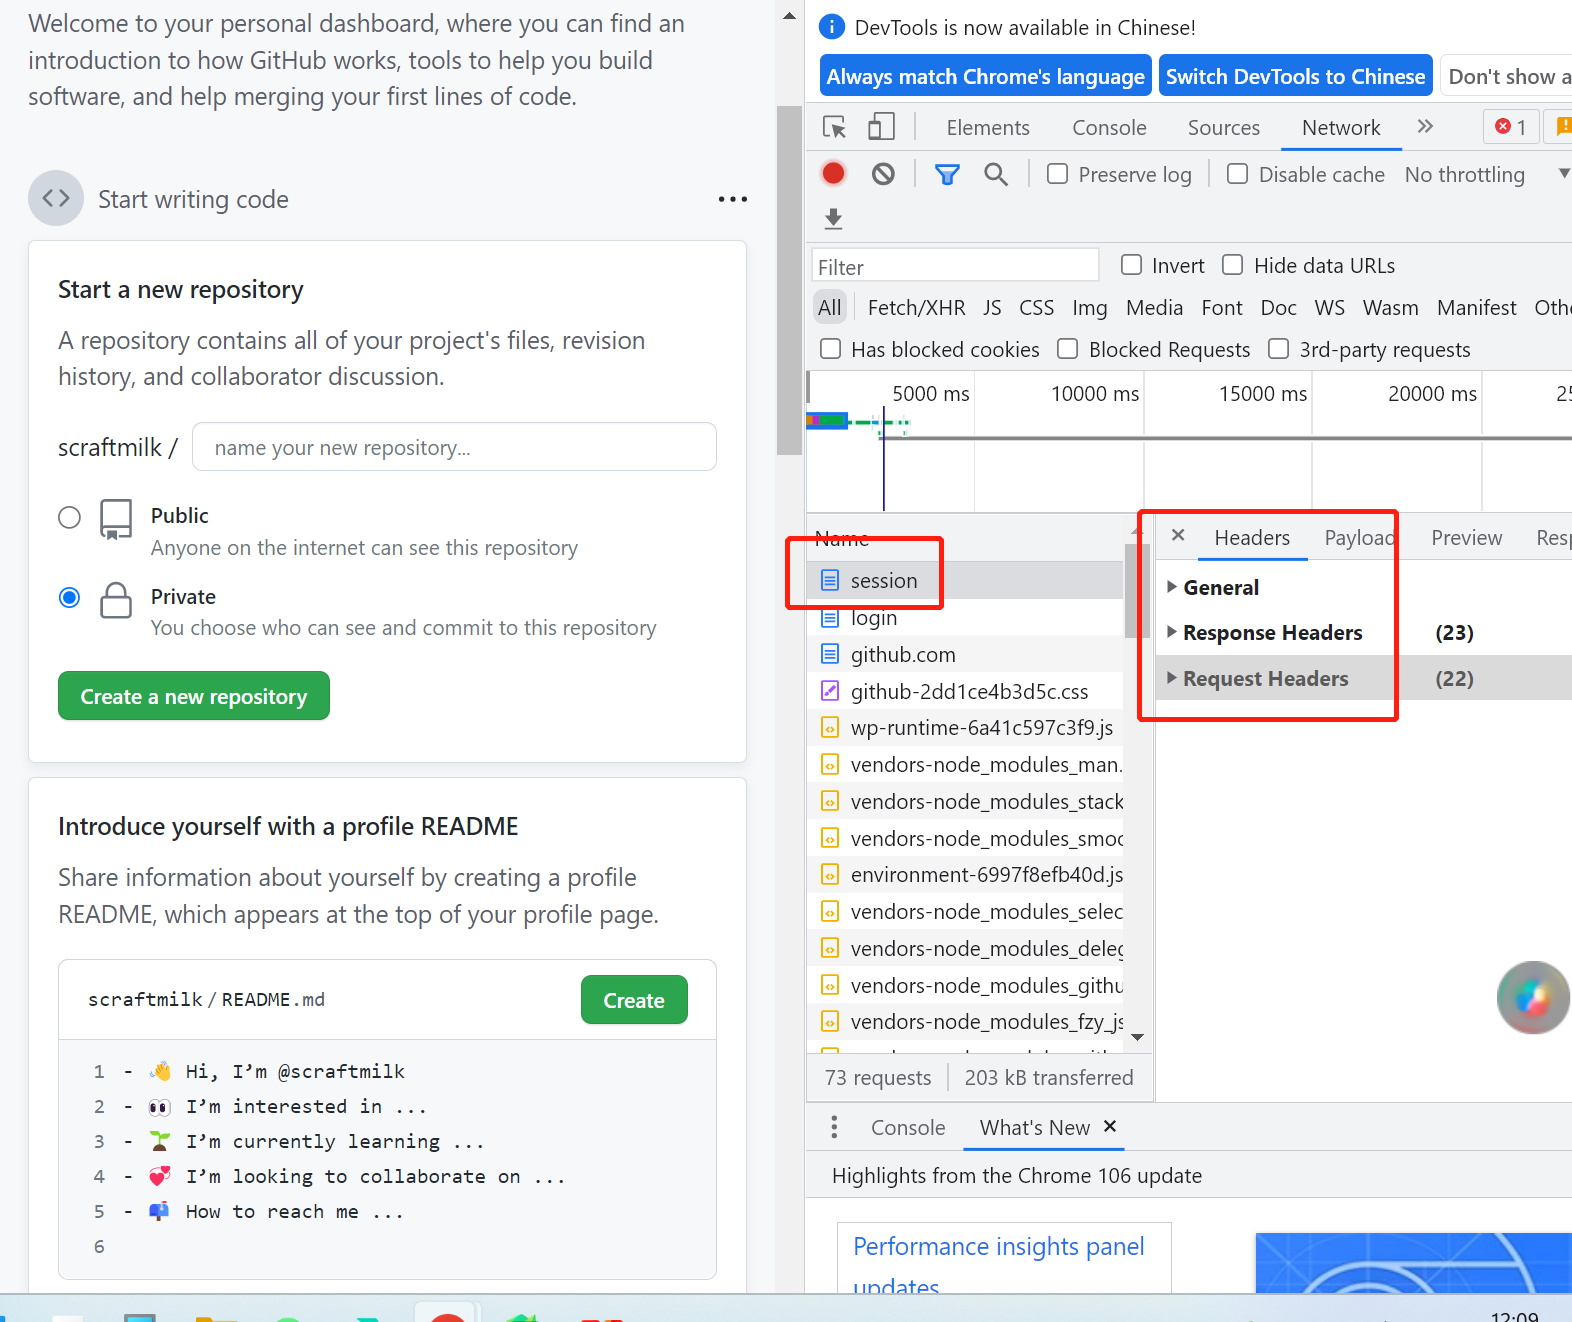
Task: Check 3rd-party requests checkbox
Action: pyautogui.click(x=1278, y=349)
